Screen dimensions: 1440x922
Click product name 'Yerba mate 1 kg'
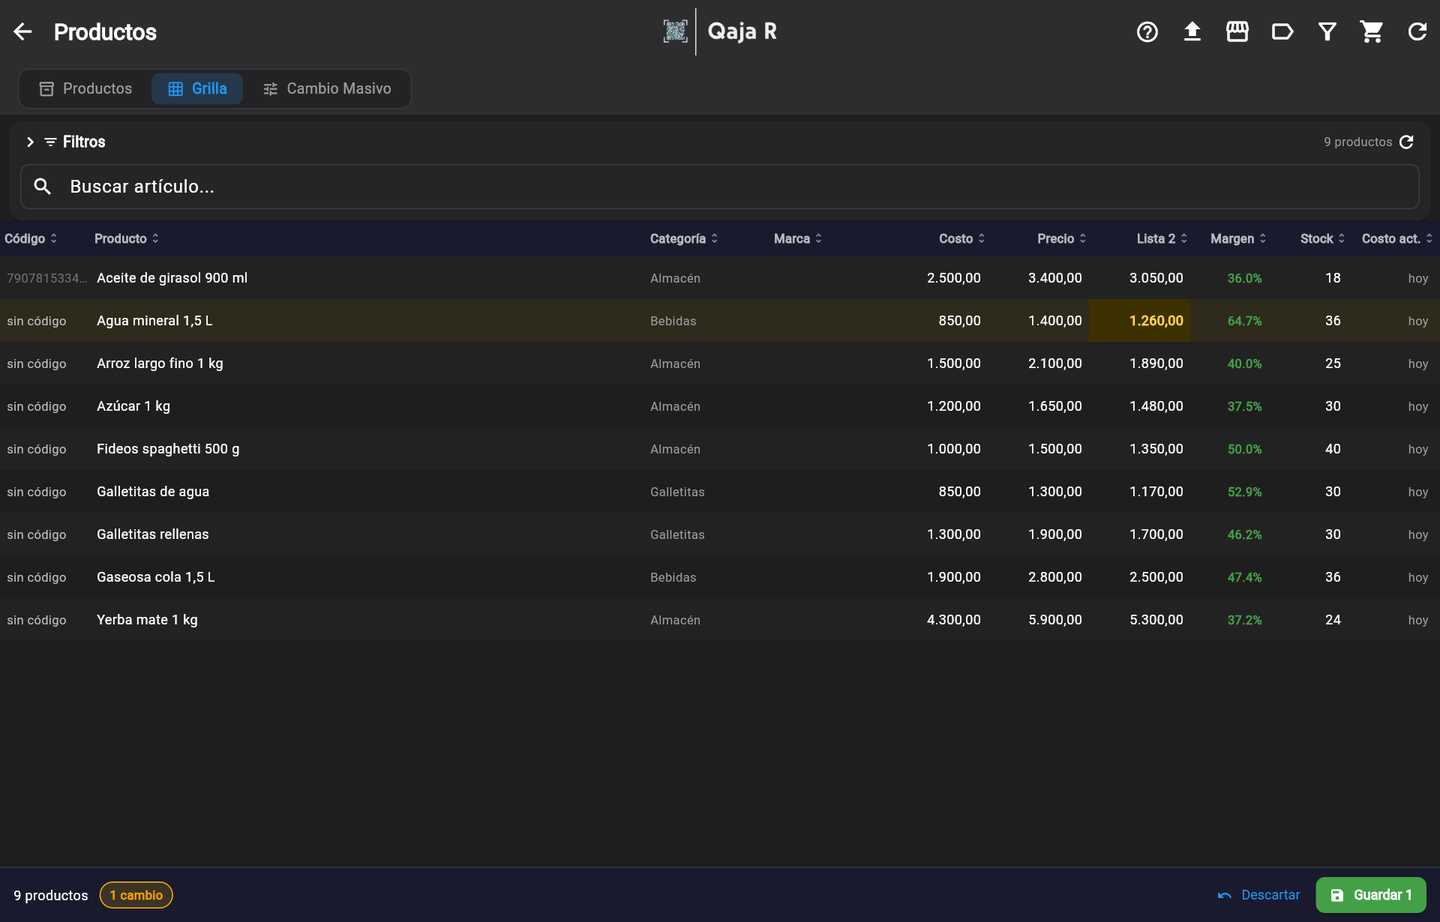[147, 620]
